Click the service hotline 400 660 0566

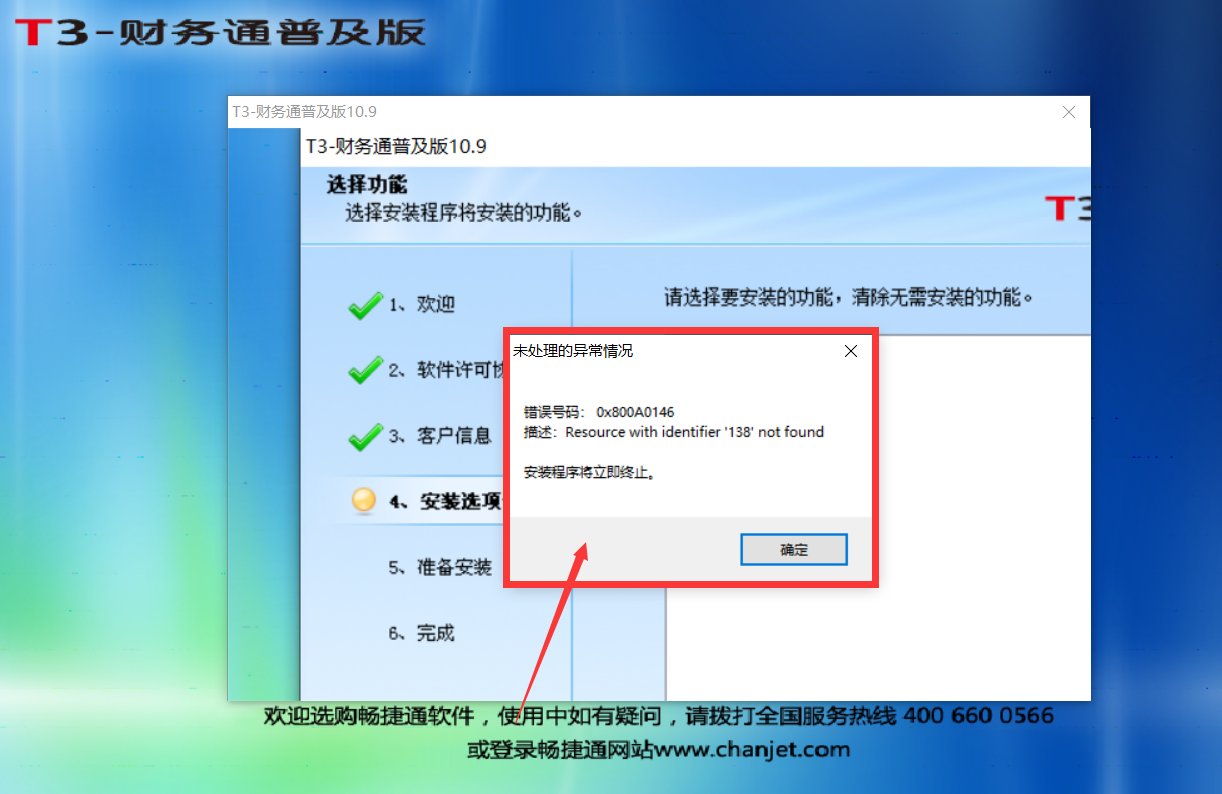[x=978, y=716]
